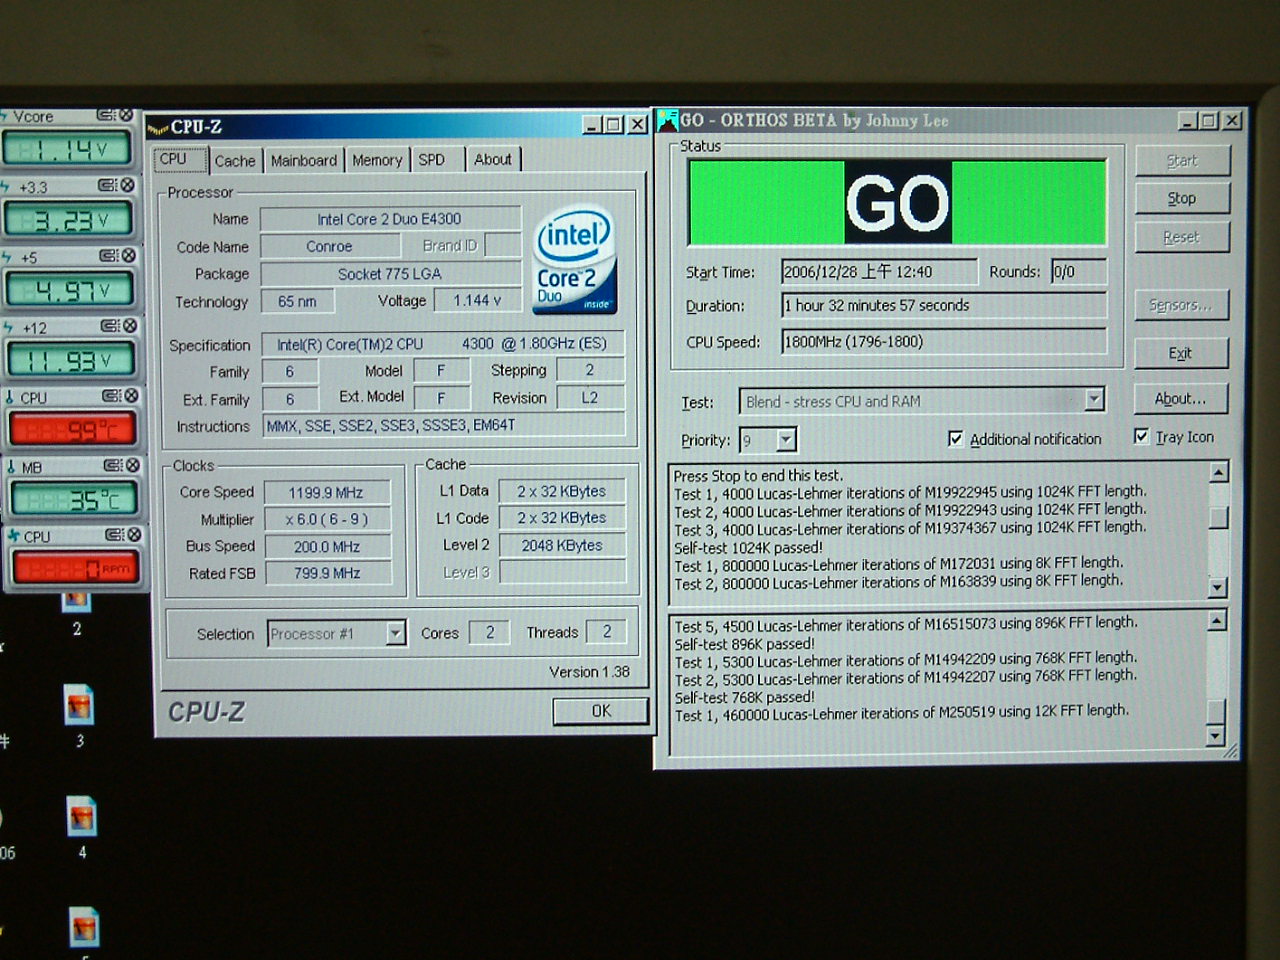Open the Sensors... button
The width and height of the screenshot is (1280, 960).
click(1180, 305)
